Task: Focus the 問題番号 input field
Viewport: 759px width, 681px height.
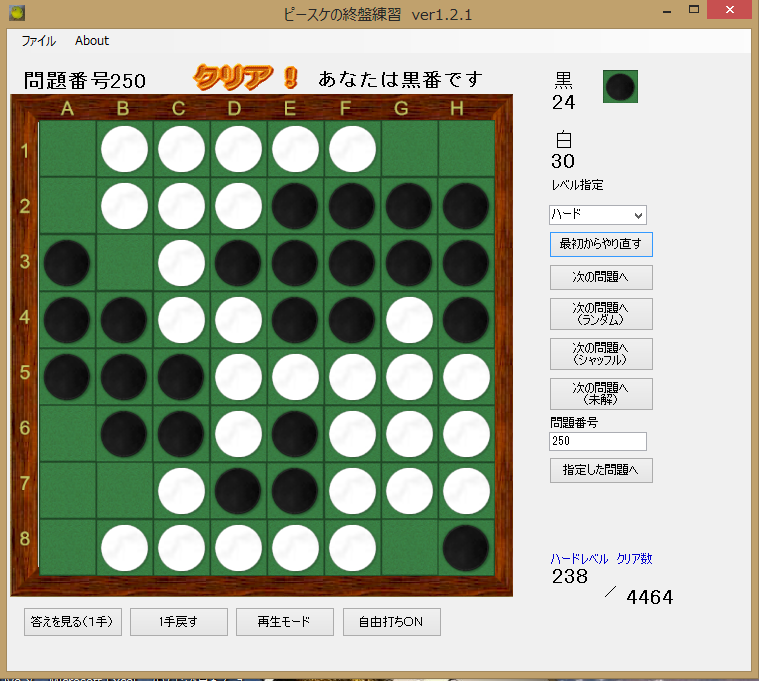Action: 598,441
